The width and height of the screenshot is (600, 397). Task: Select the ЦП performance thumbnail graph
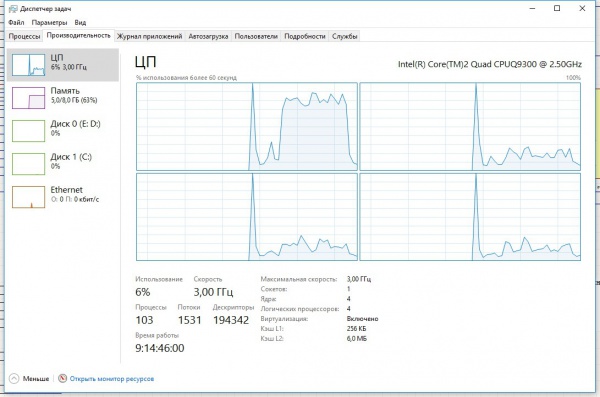tap(28, 64)
